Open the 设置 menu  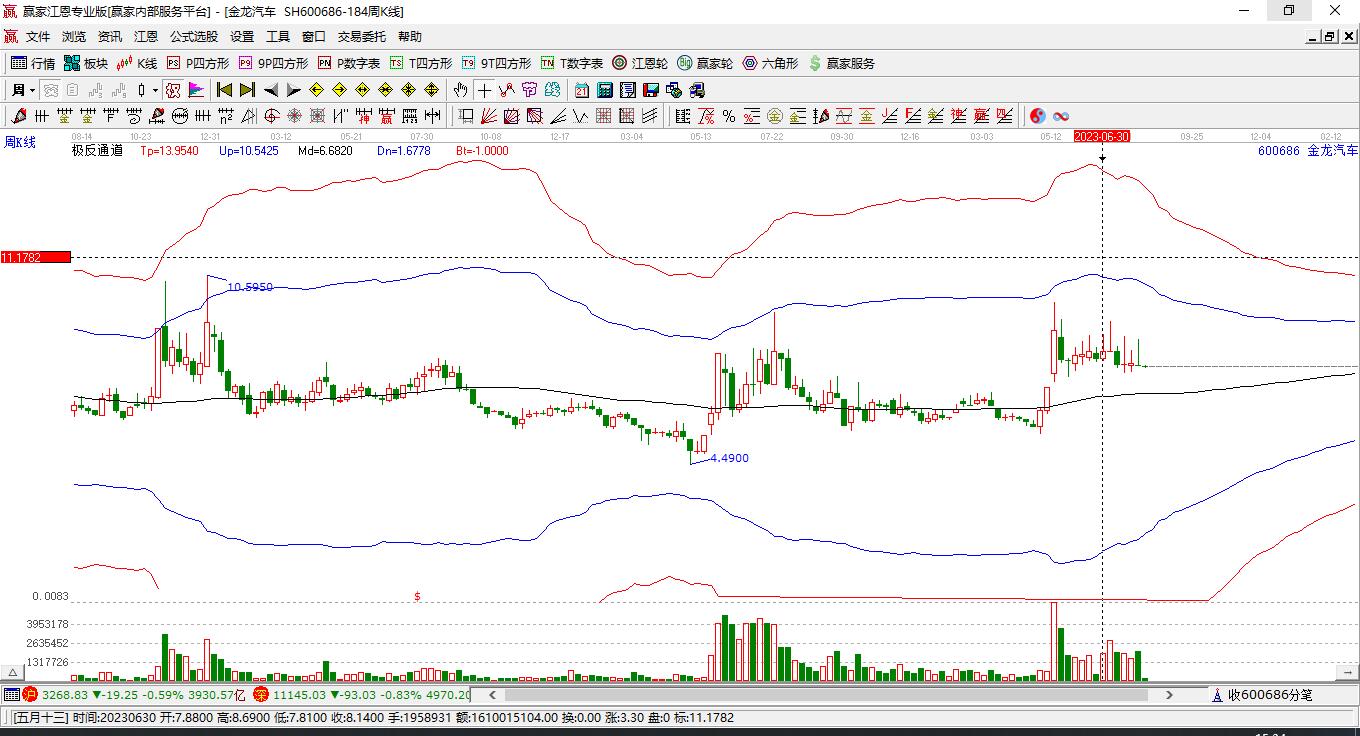pos(242,37)
